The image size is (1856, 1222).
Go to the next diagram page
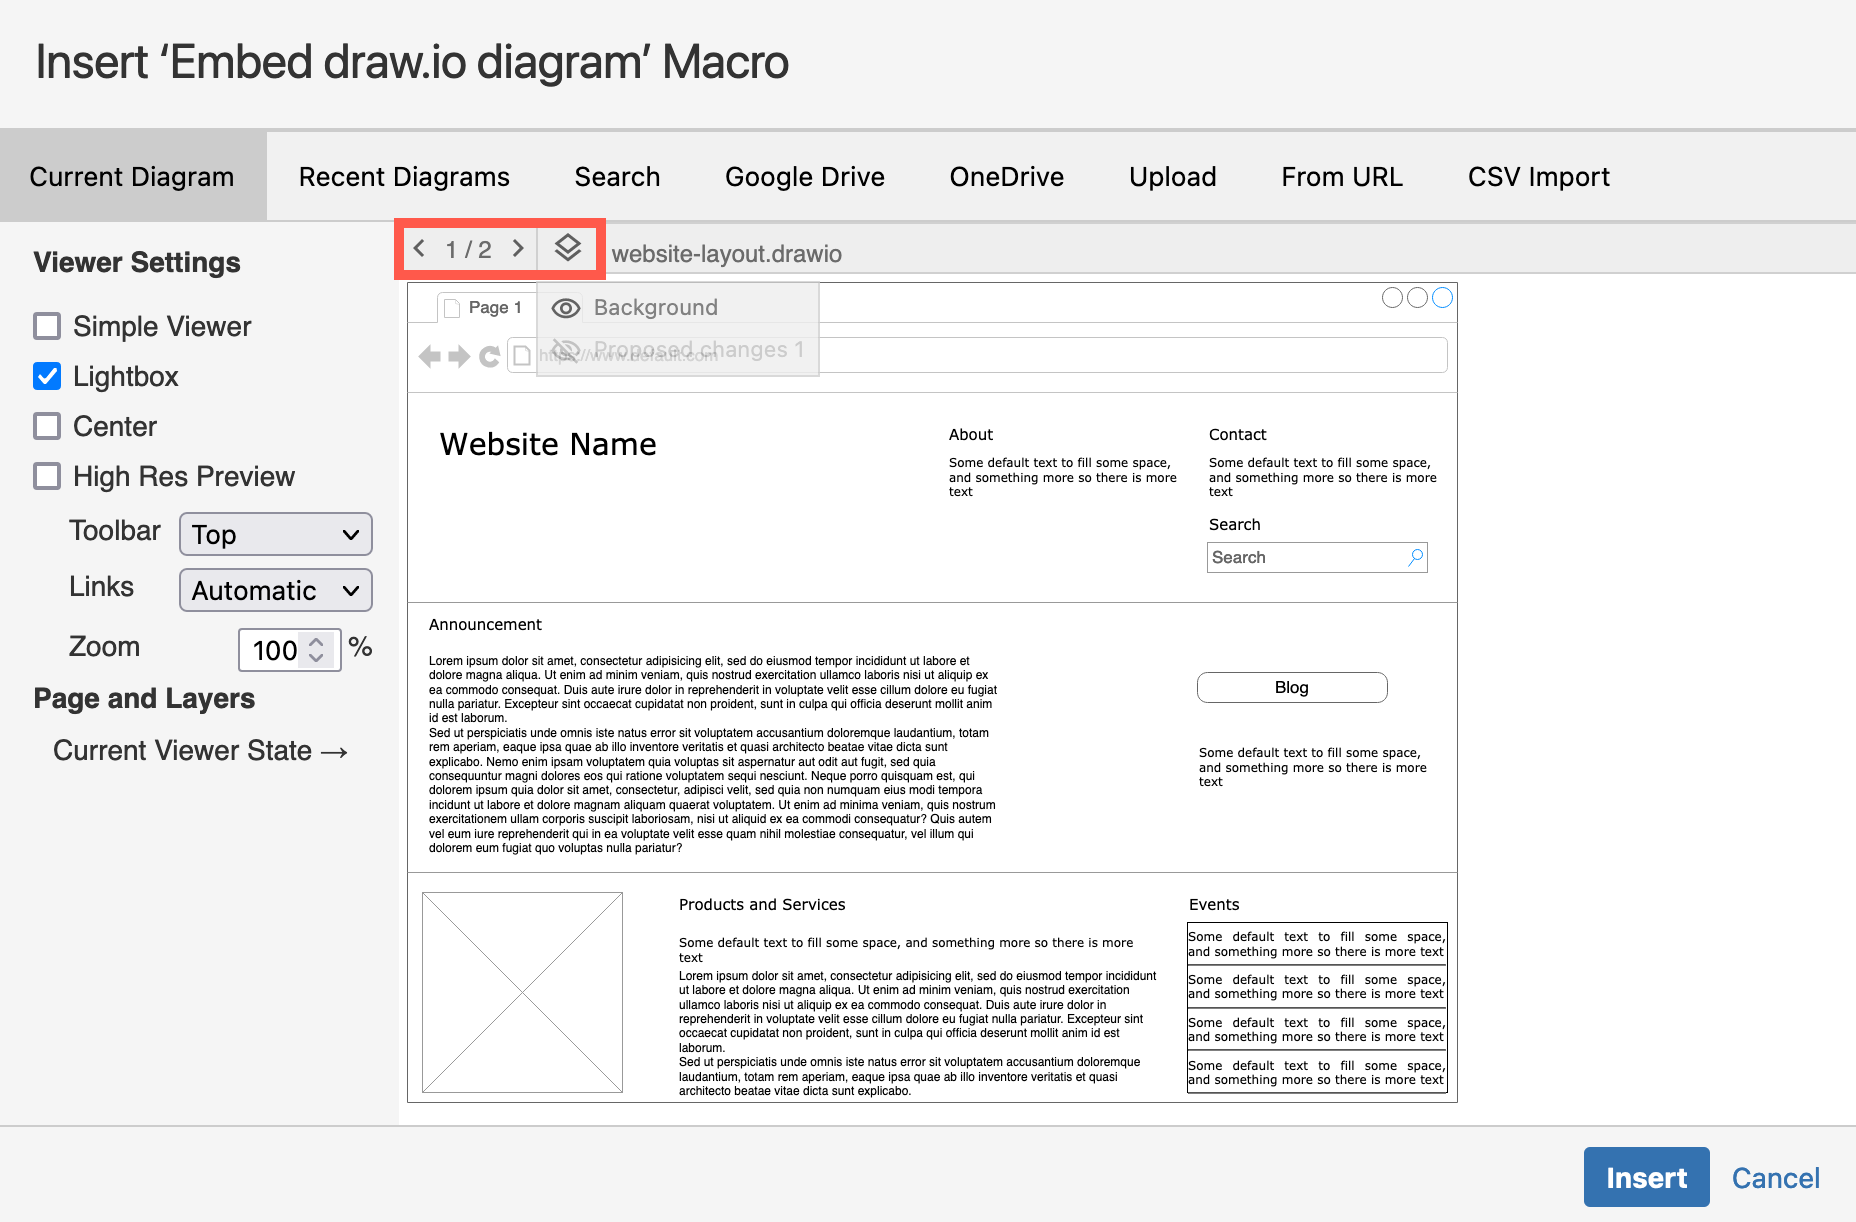point(519,248)
